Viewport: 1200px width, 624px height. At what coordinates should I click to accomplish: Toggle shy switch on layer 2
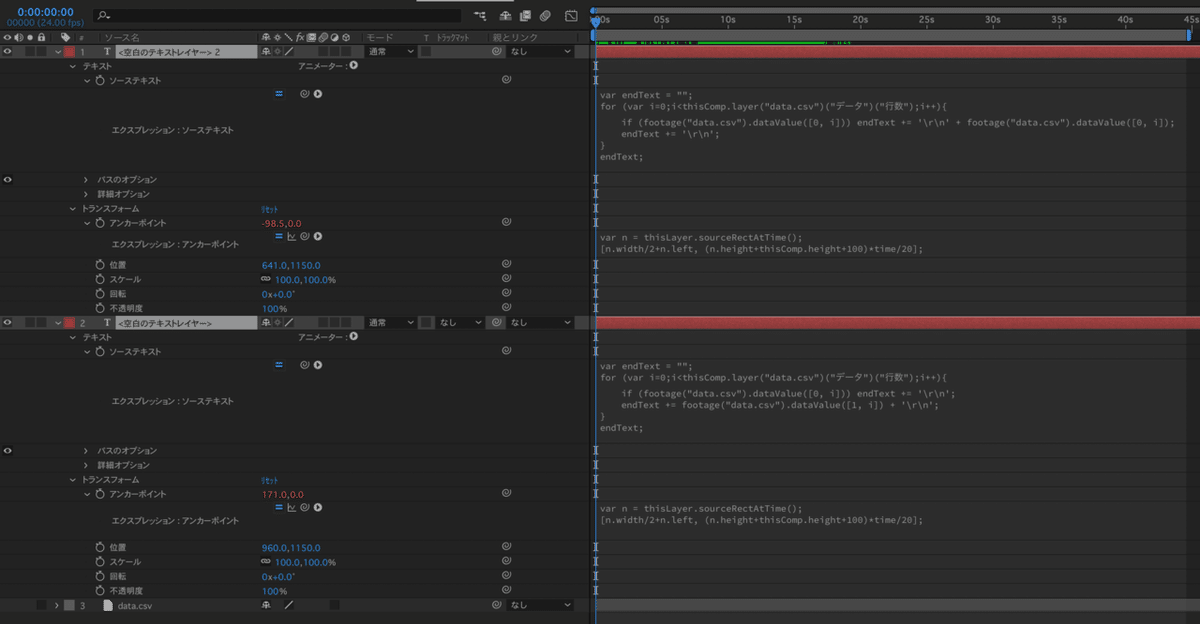(x=265, y=323)
